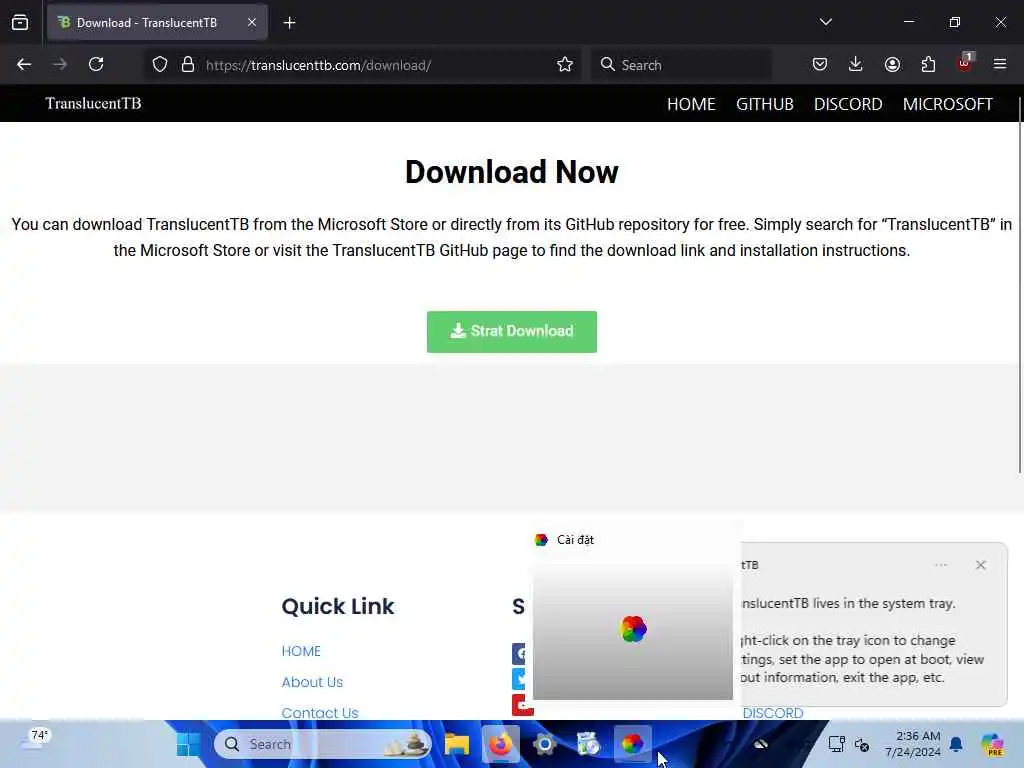
Task: Click colorful app icon on taskbar
Action: coord(632,744)
